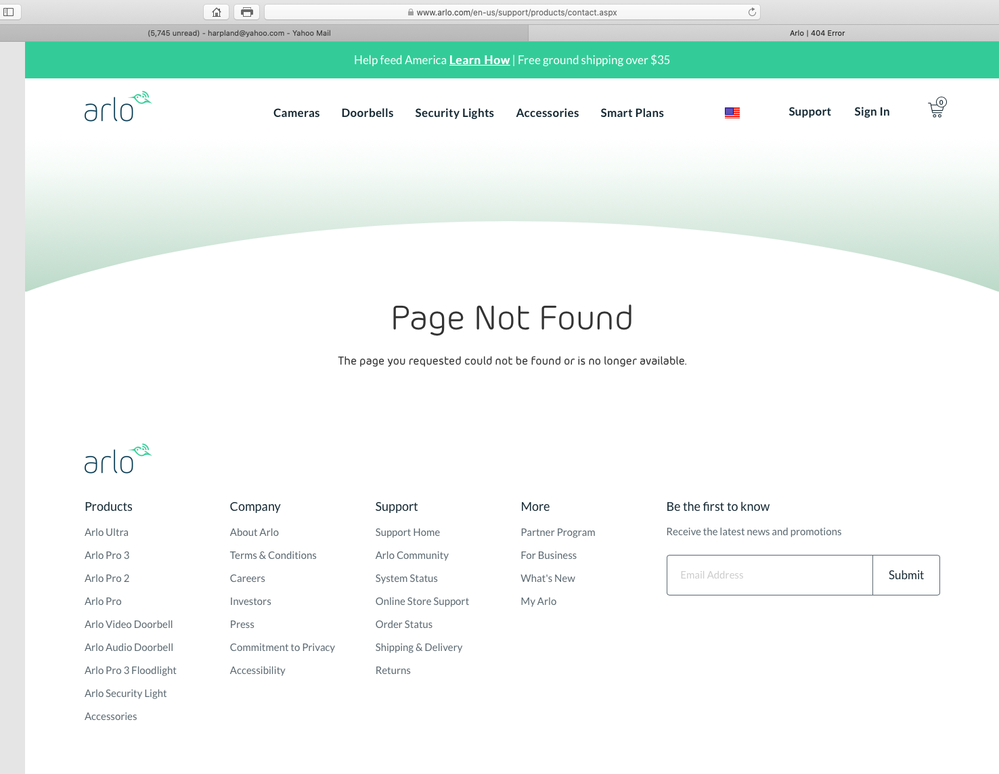
Task: Open the Partner Program link
Action: pos(558,532)
